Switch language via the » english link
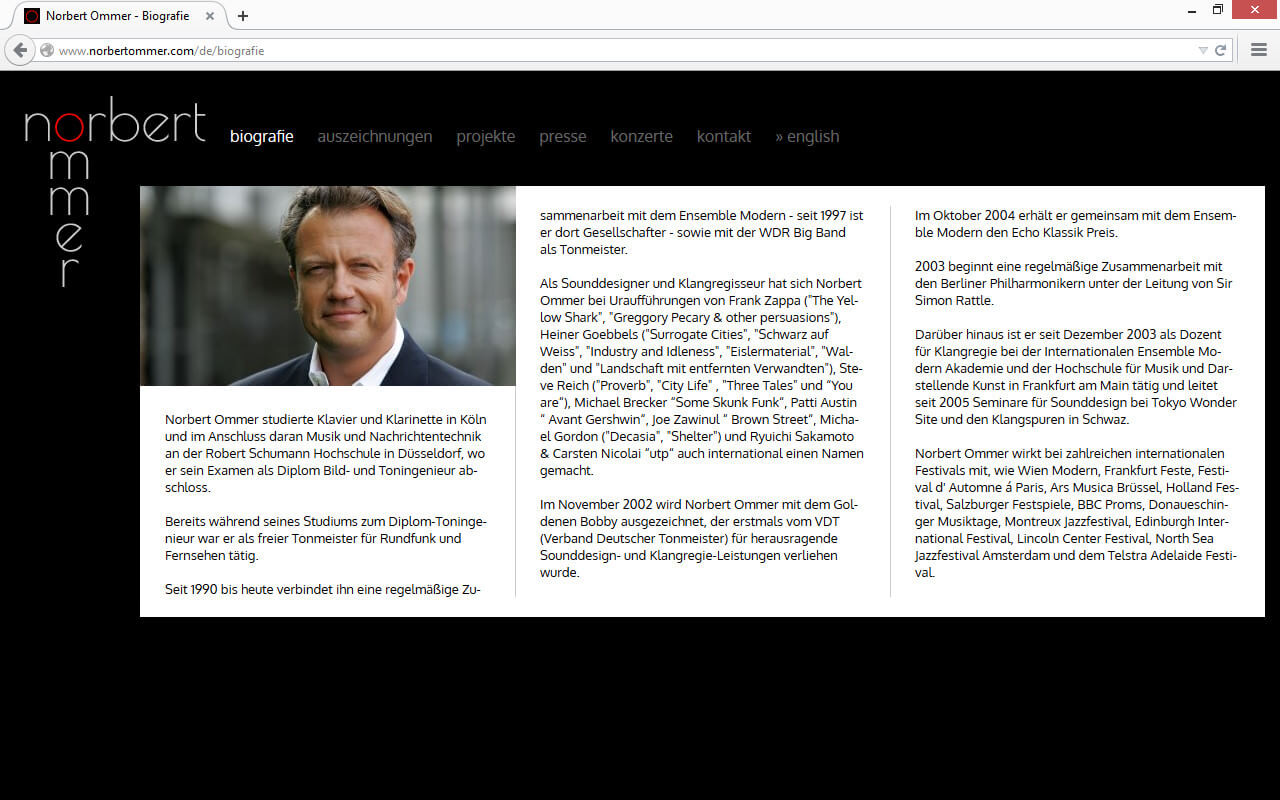 (x=807, y=136)
